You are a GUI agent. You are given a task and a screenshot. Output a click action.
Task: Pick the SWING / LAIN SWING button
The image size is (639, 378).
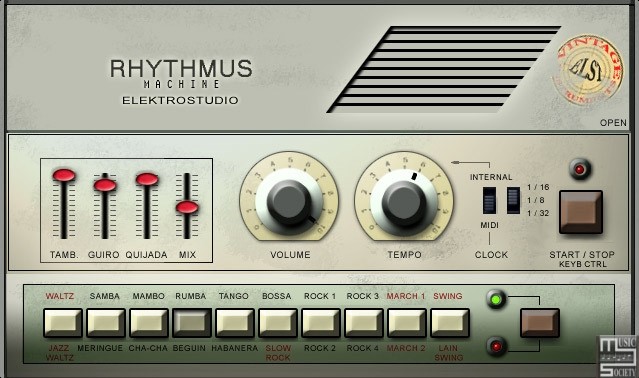pyautogui.click(x=450, y=322)
